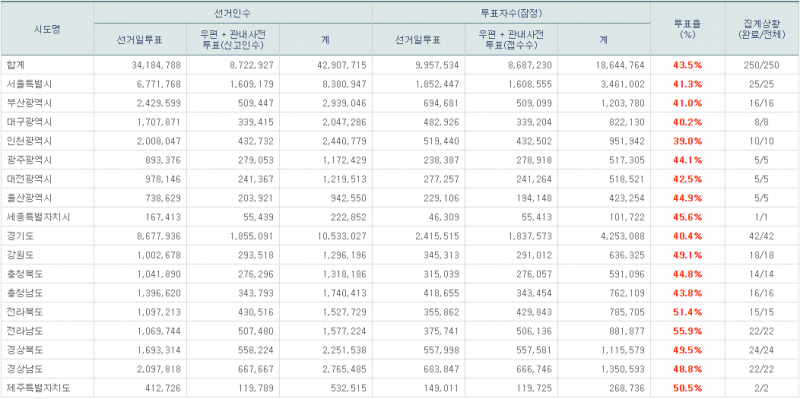Click the 시도명 column header
This screenshot has width=800, height=399.
point(47,29)
